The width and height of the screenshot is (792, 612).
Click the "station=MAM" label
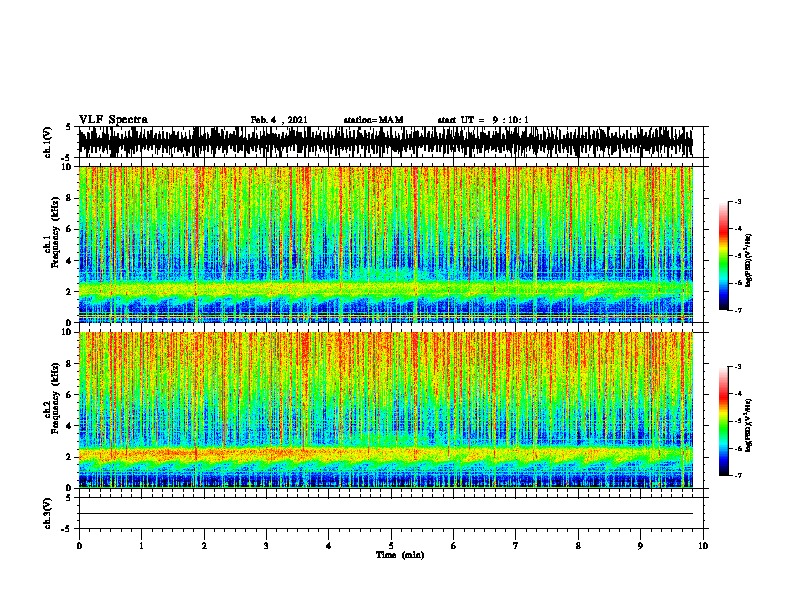[373, 120]
